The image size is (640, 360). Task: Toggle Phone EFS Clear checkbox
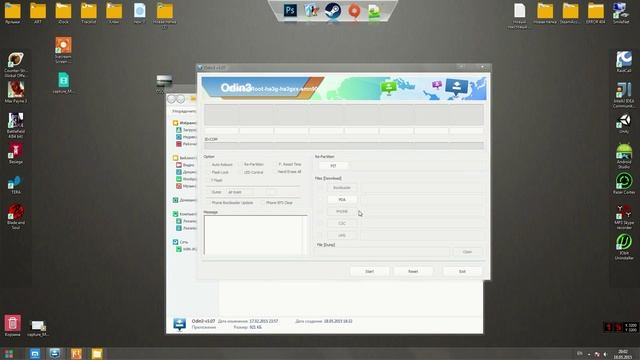(x=262, y=202)
